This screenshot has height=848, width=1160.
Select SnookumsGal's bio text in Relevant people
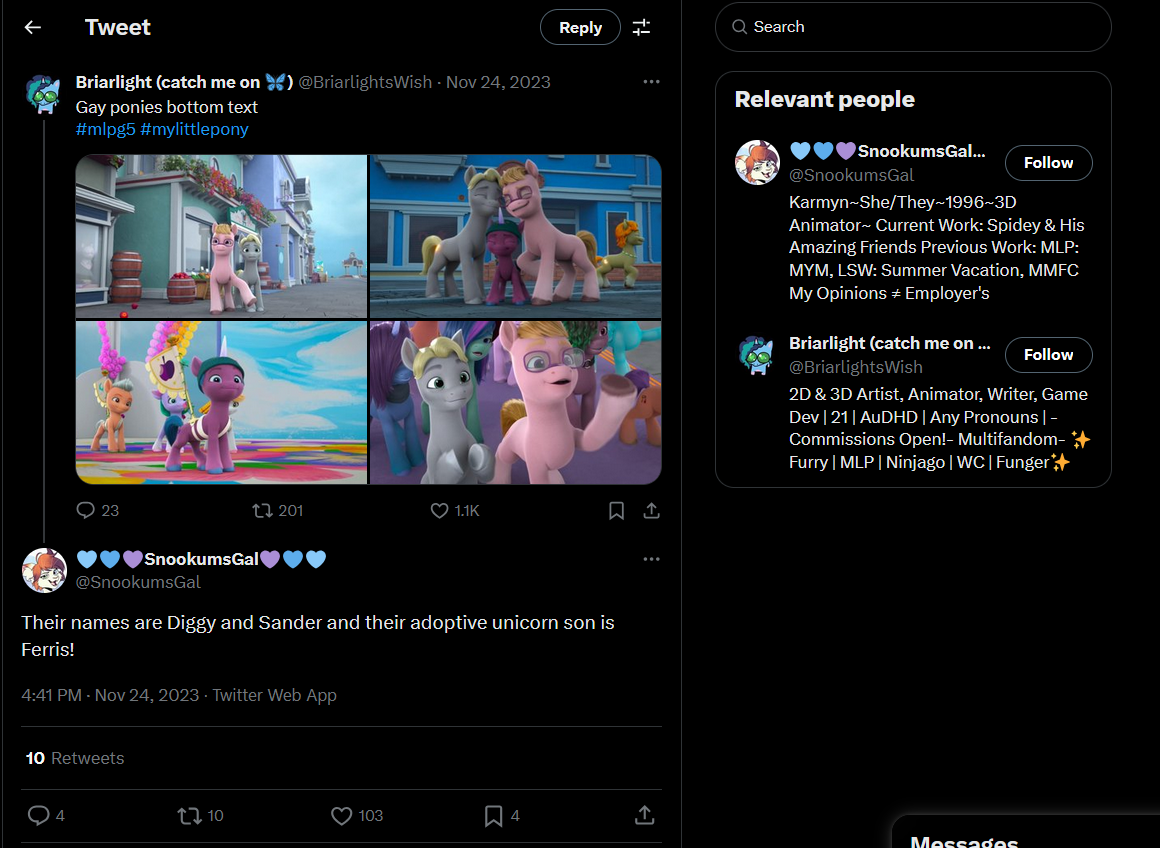(937, 248)
